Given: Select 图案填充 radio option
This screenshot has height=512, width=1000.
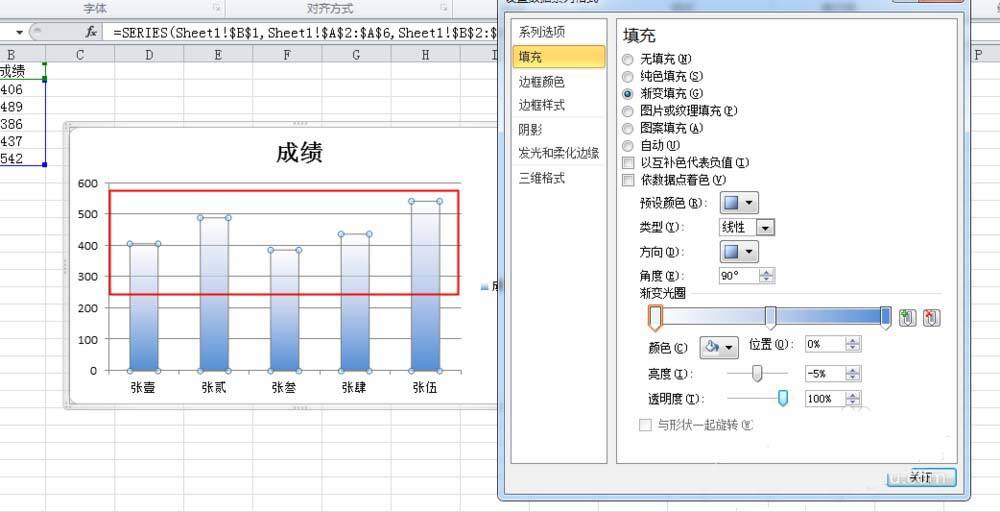Looking at the screenshot, I should point(628,128).
